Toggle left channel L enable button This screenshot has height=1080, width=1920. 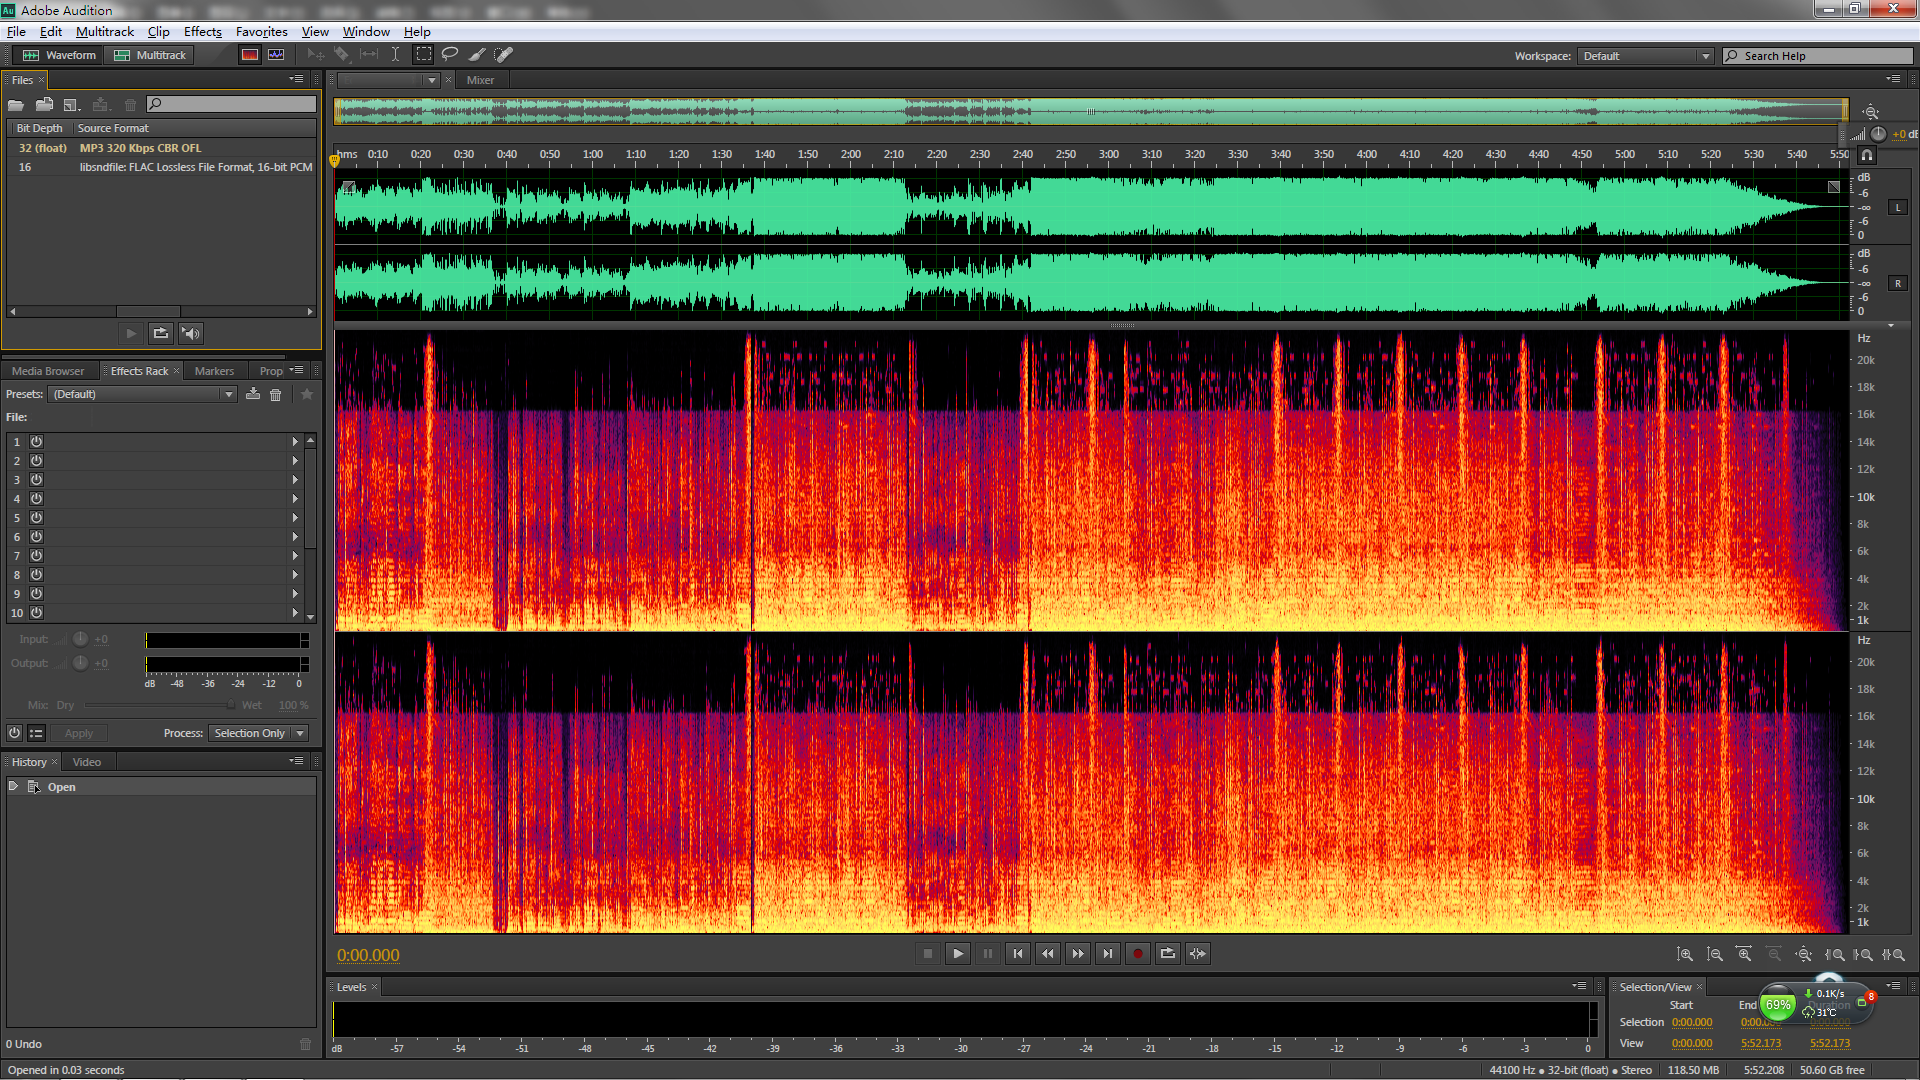pos(1897,208)
